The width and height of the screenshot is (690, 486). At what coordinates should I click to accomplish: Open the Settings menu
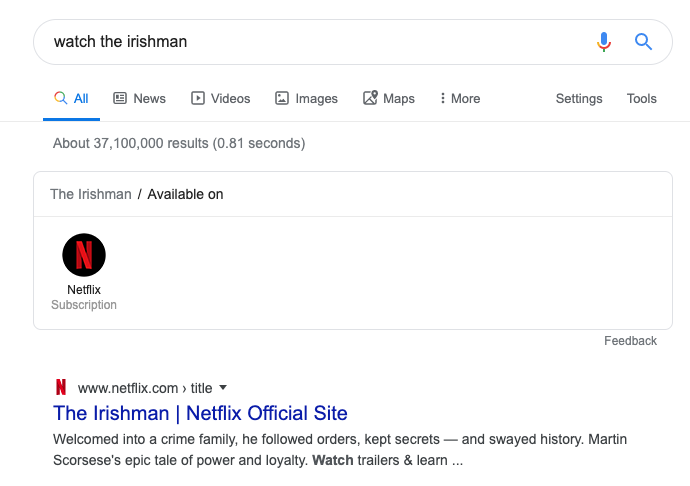pos(579,98)
